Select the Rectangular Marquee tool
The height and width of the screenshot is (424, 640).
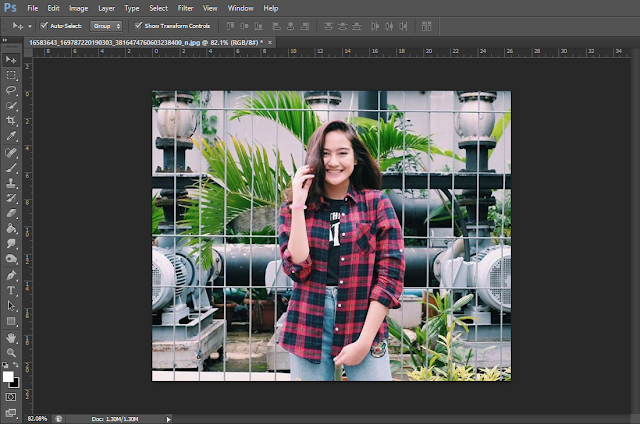click(12, 75)
